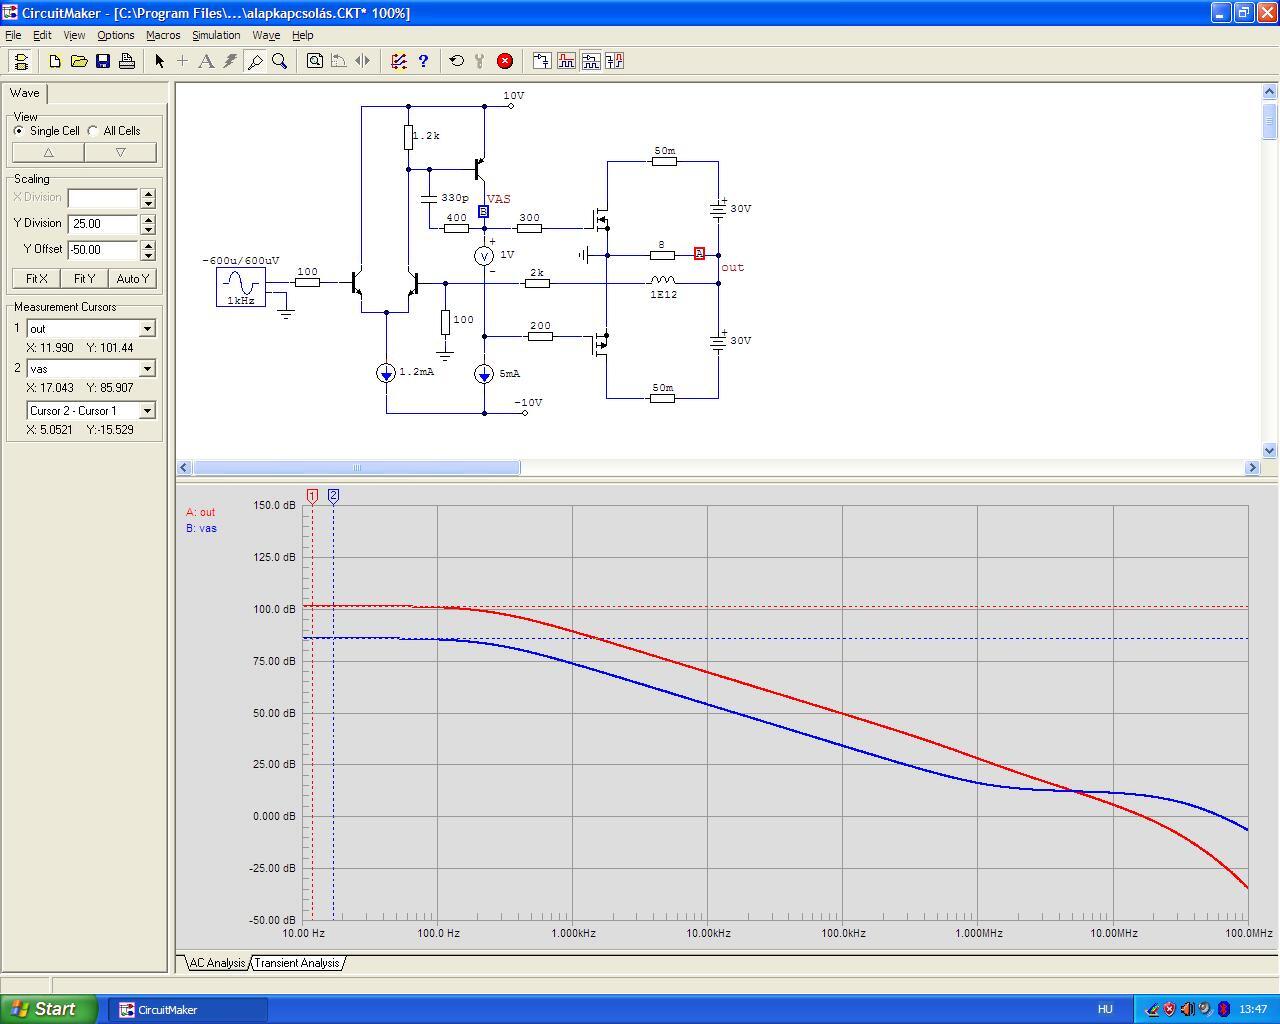Select the Wire tool crosshair
The width and height of the screenshot is (1280, 1024).
coord(183,61)
